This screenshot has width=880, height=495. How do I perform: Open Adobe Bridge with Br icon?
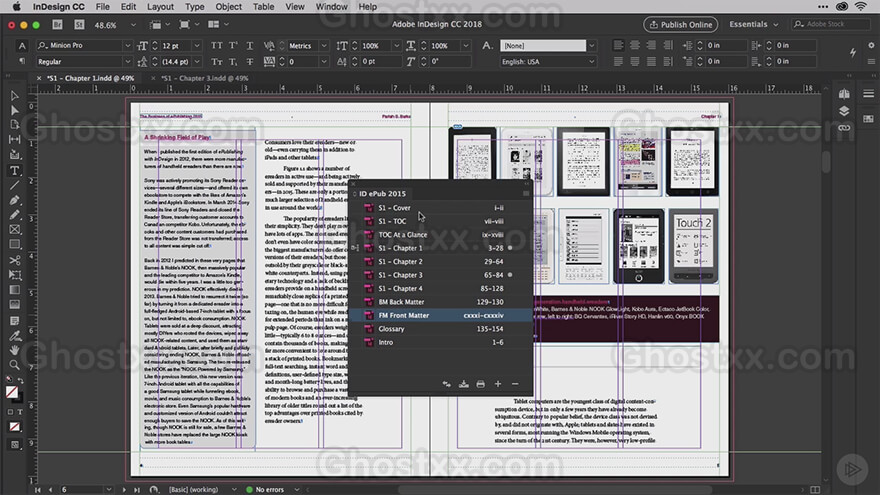pyautogui.click(x=57, y=25)
